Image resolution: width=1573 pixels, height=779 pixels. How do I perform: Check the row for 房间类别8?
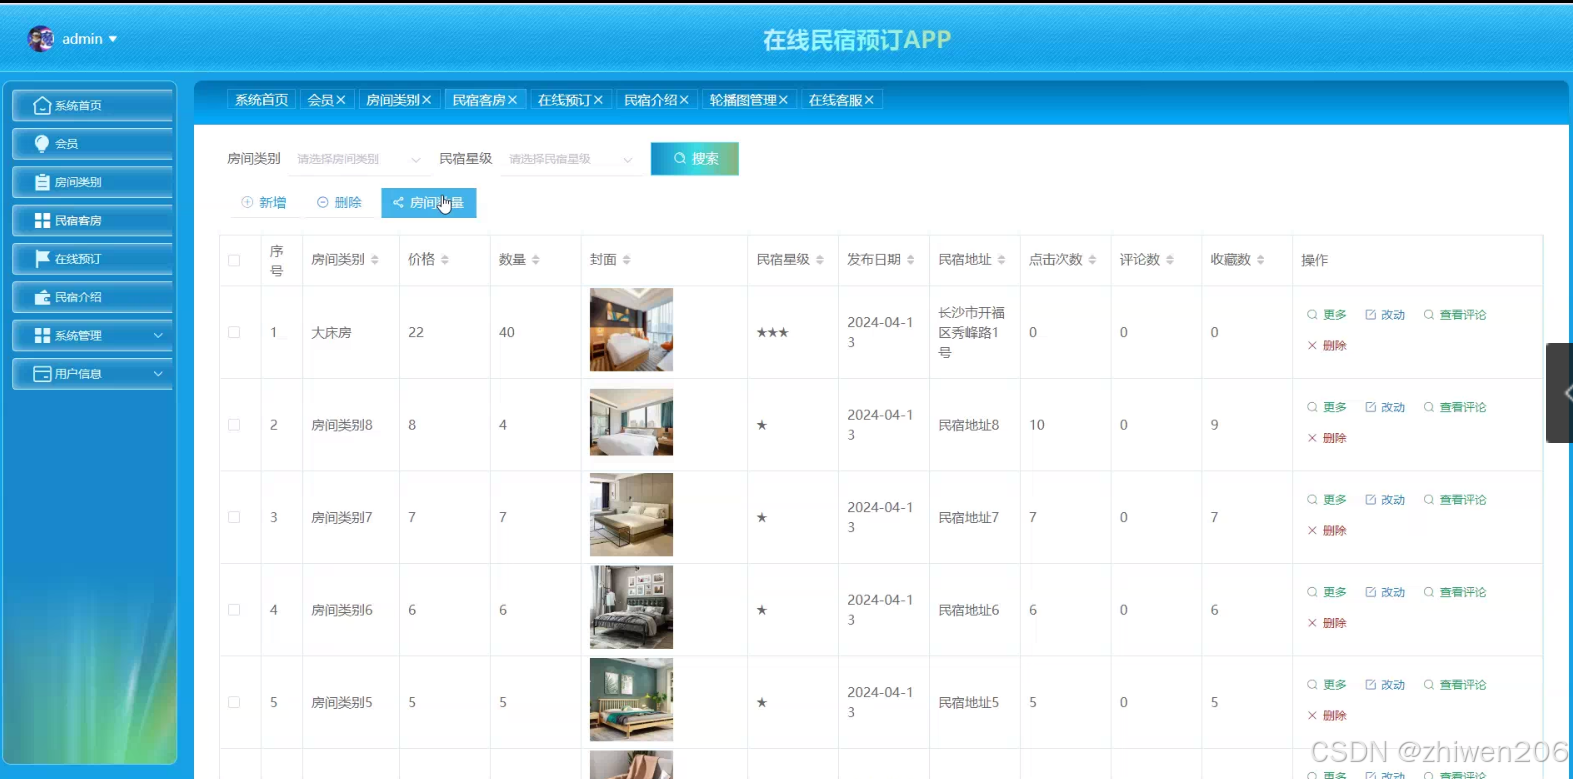(234, 425)
